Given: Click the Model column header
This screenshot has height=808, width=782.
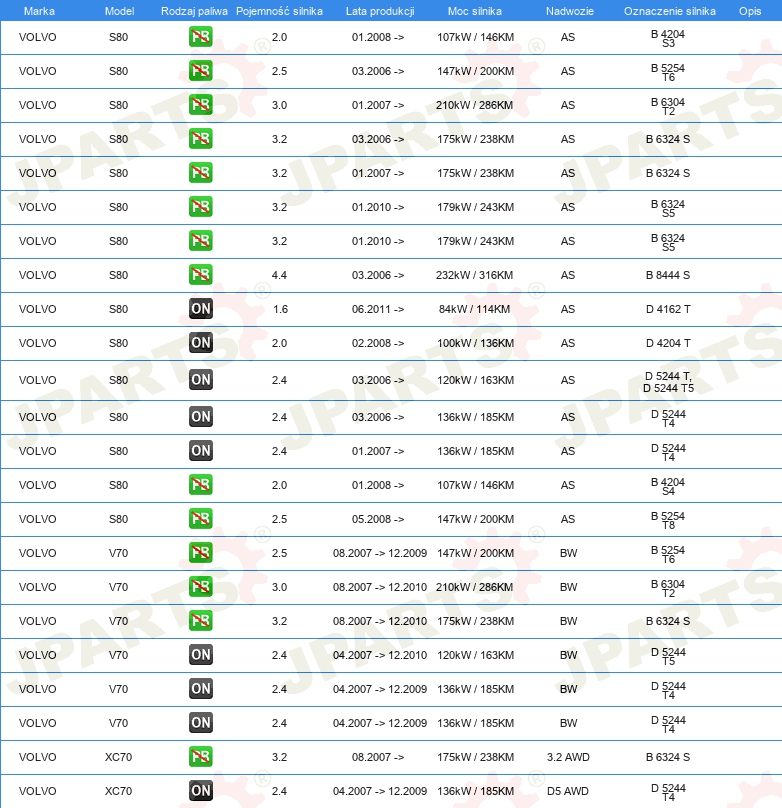Looking at the screenshot, I should pyautogui.click(x=120, y=11).
